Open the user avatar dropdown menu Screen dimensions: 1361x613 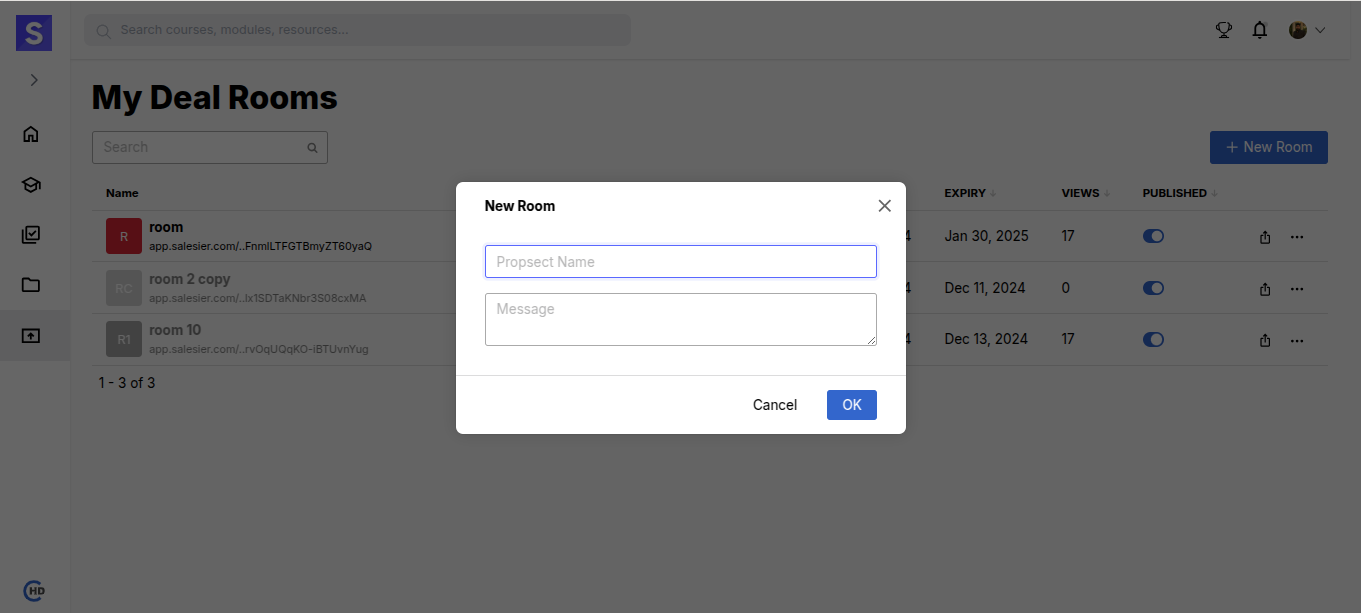(1306, 30)
